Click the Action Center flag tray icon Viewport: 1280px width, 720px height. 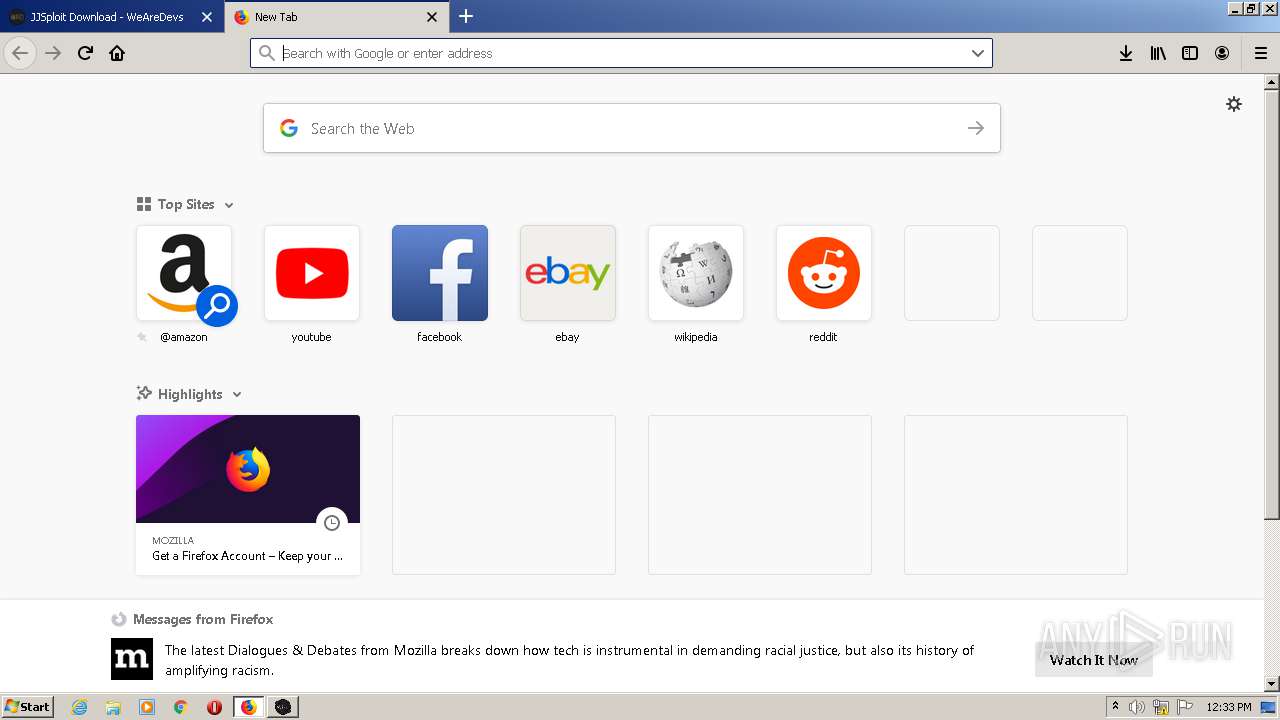(x=1185, y=707)
